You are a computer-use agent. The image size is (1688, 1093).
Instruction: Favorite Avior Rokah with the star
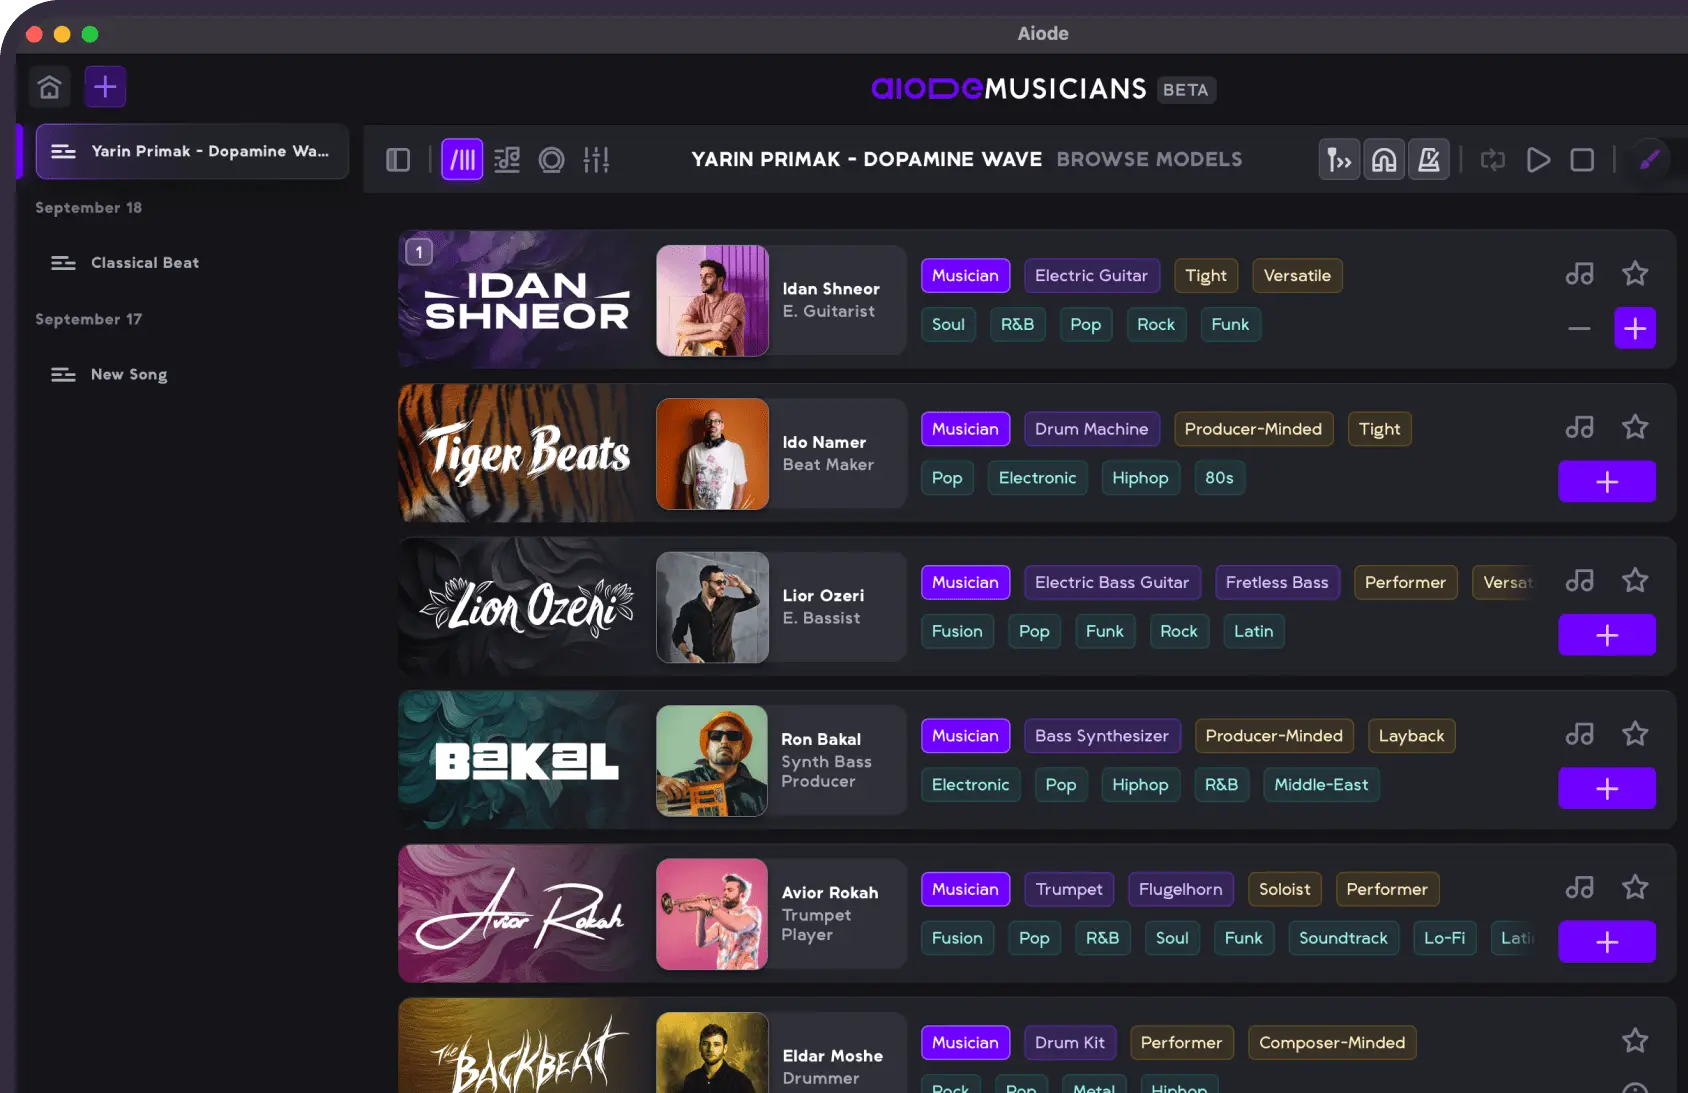(1635, 888)
